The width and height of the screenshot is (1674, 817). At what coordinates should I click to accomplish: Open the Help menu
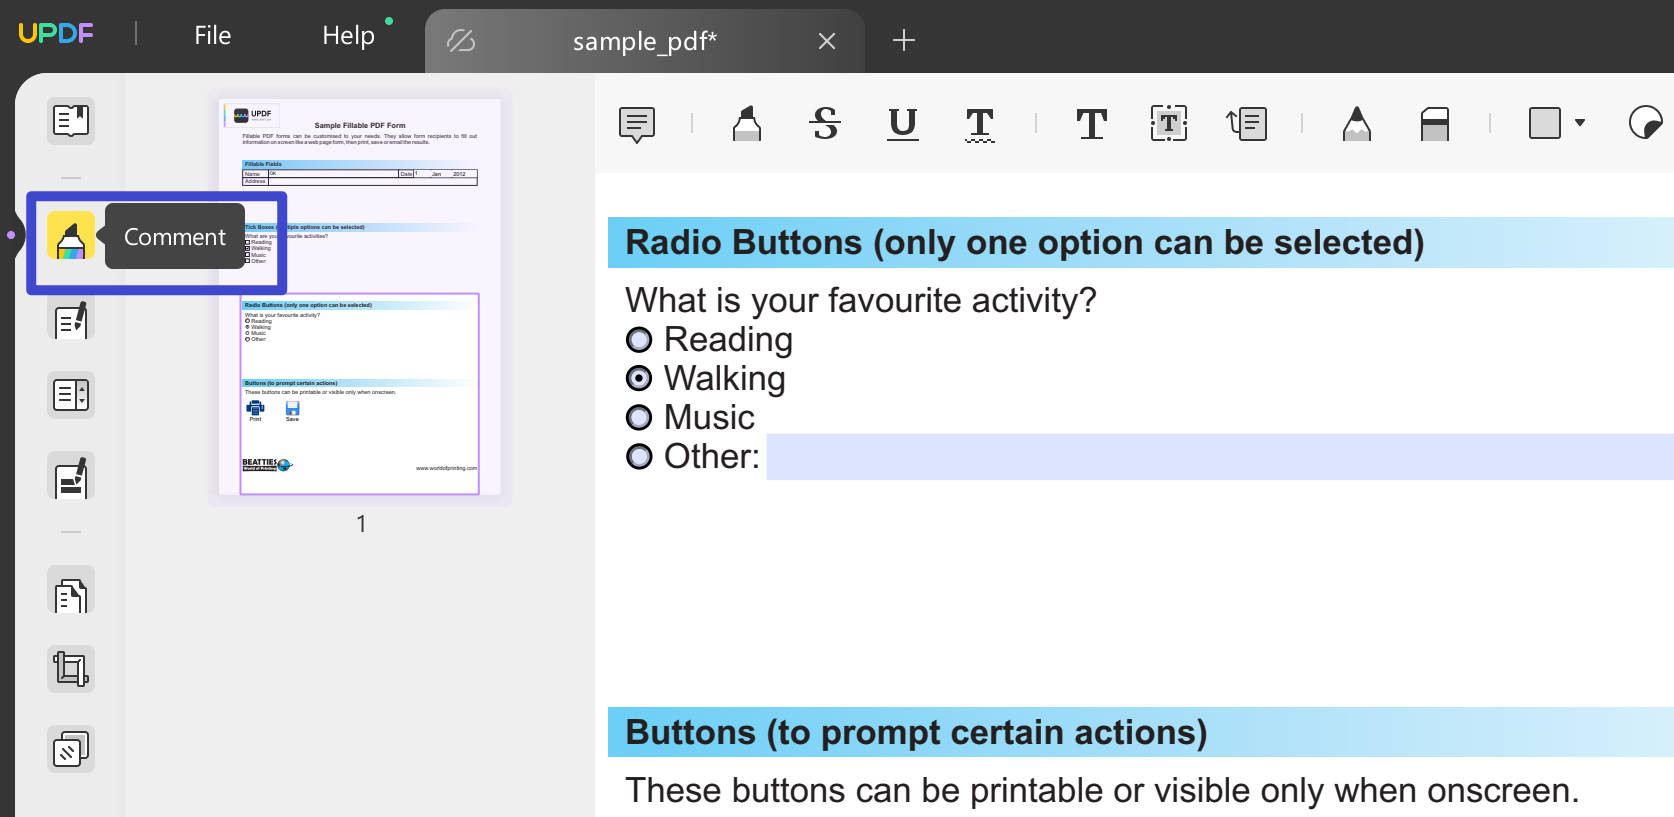[x=348, y=36]
